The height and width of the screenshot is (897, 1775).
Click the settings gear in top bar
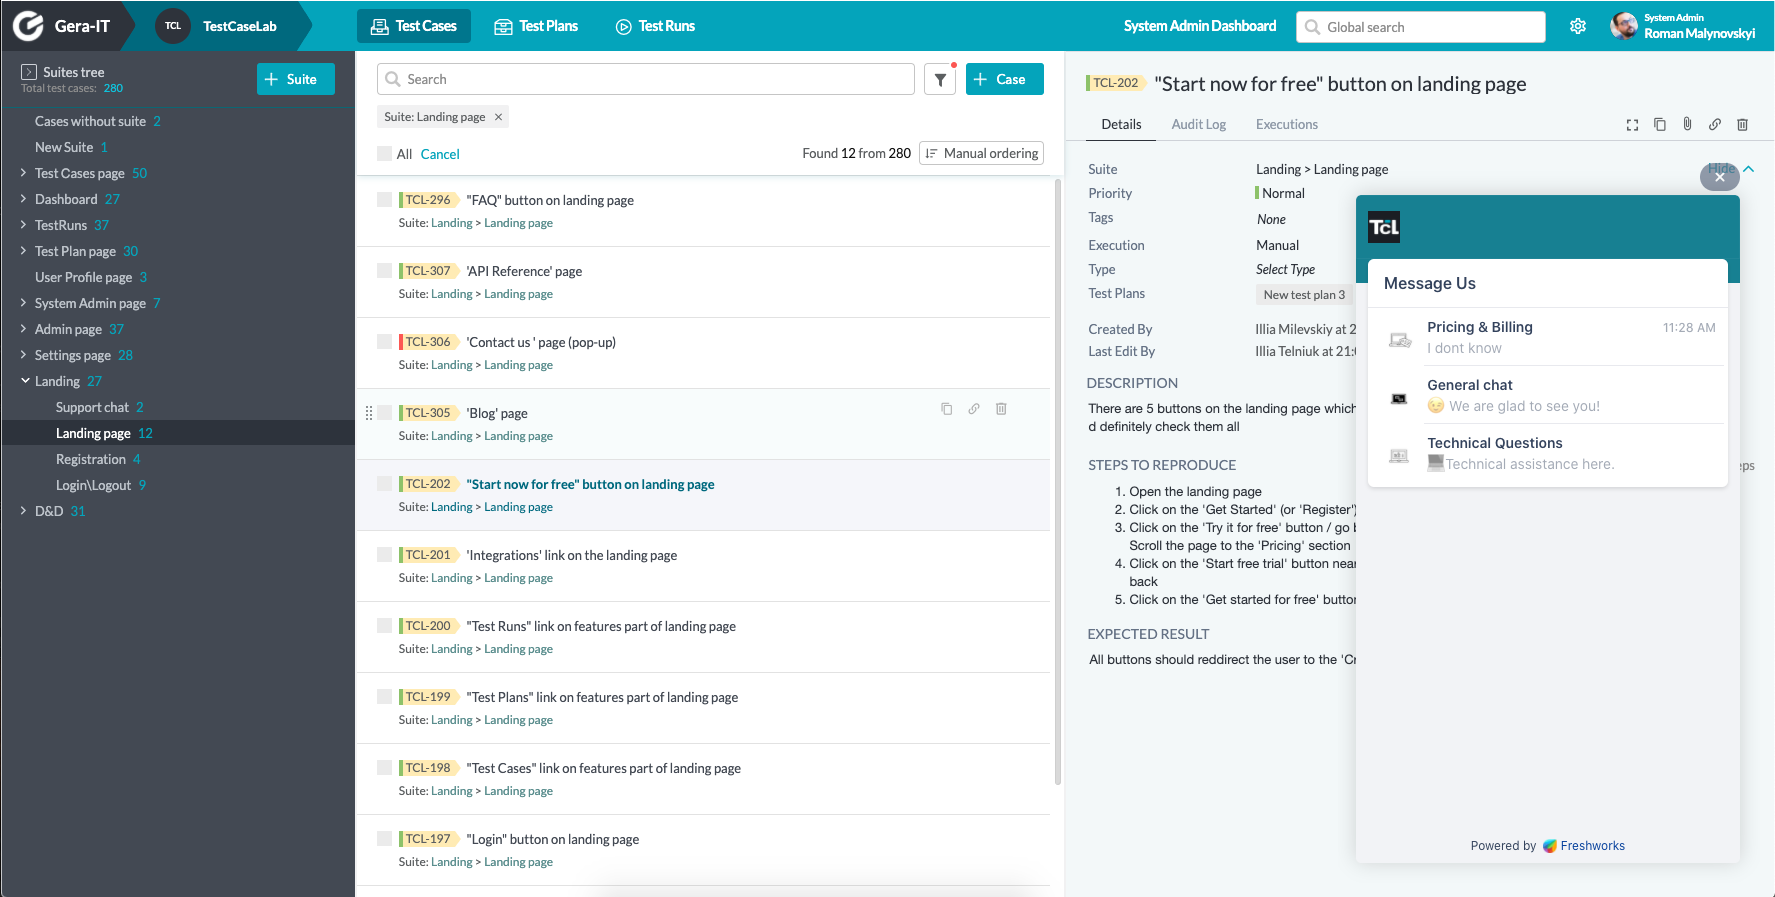(1578, 27)
